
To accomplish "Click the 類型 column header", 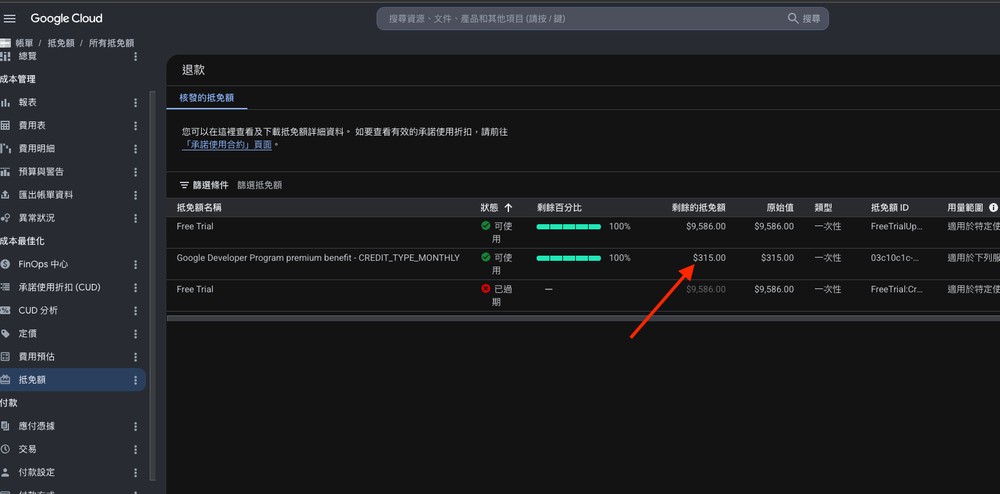I will (x=823, y=208).
